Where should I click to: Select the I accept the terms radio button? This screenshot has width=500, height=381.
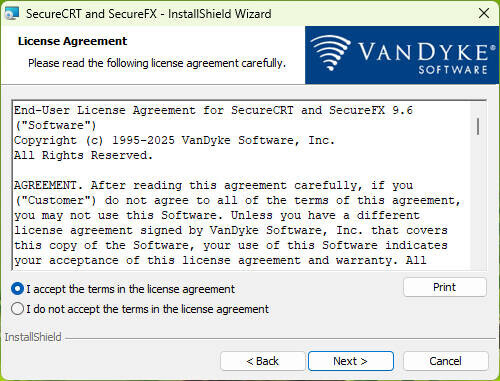(17, 289)
